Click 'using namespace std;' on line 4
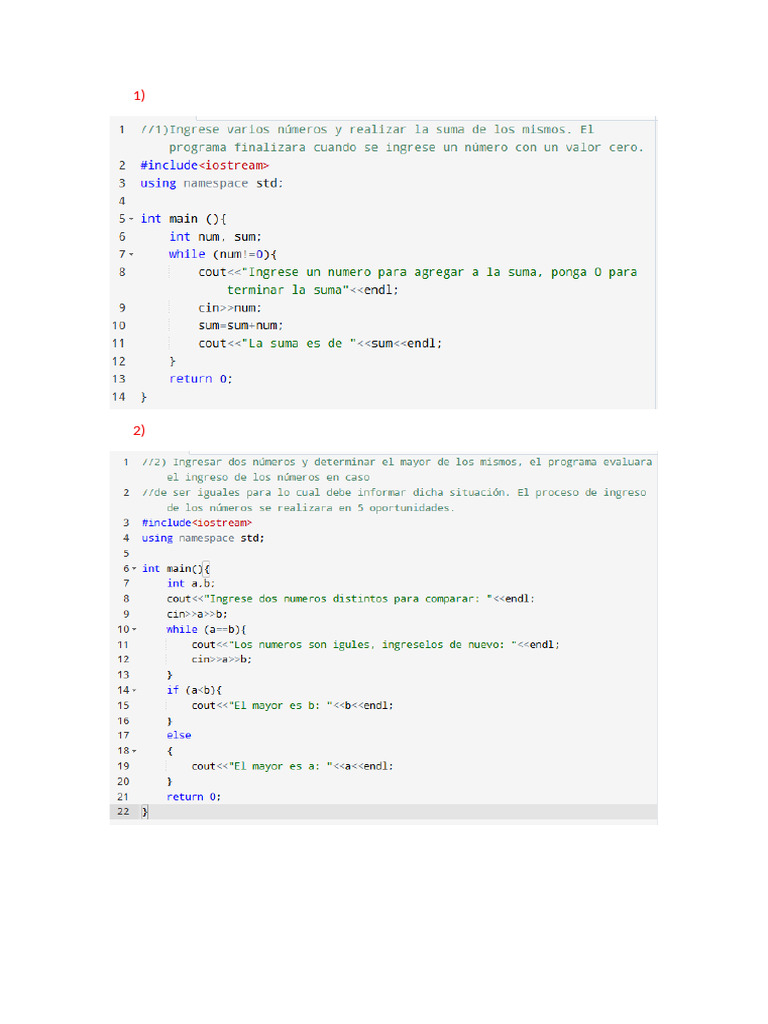 (202, 539)
